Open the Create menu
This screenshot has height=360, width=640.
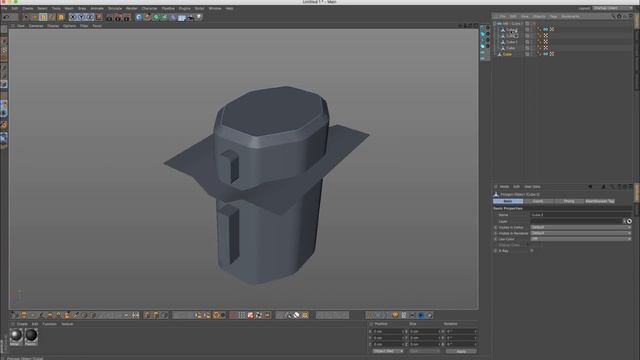[x=28, y=8]
